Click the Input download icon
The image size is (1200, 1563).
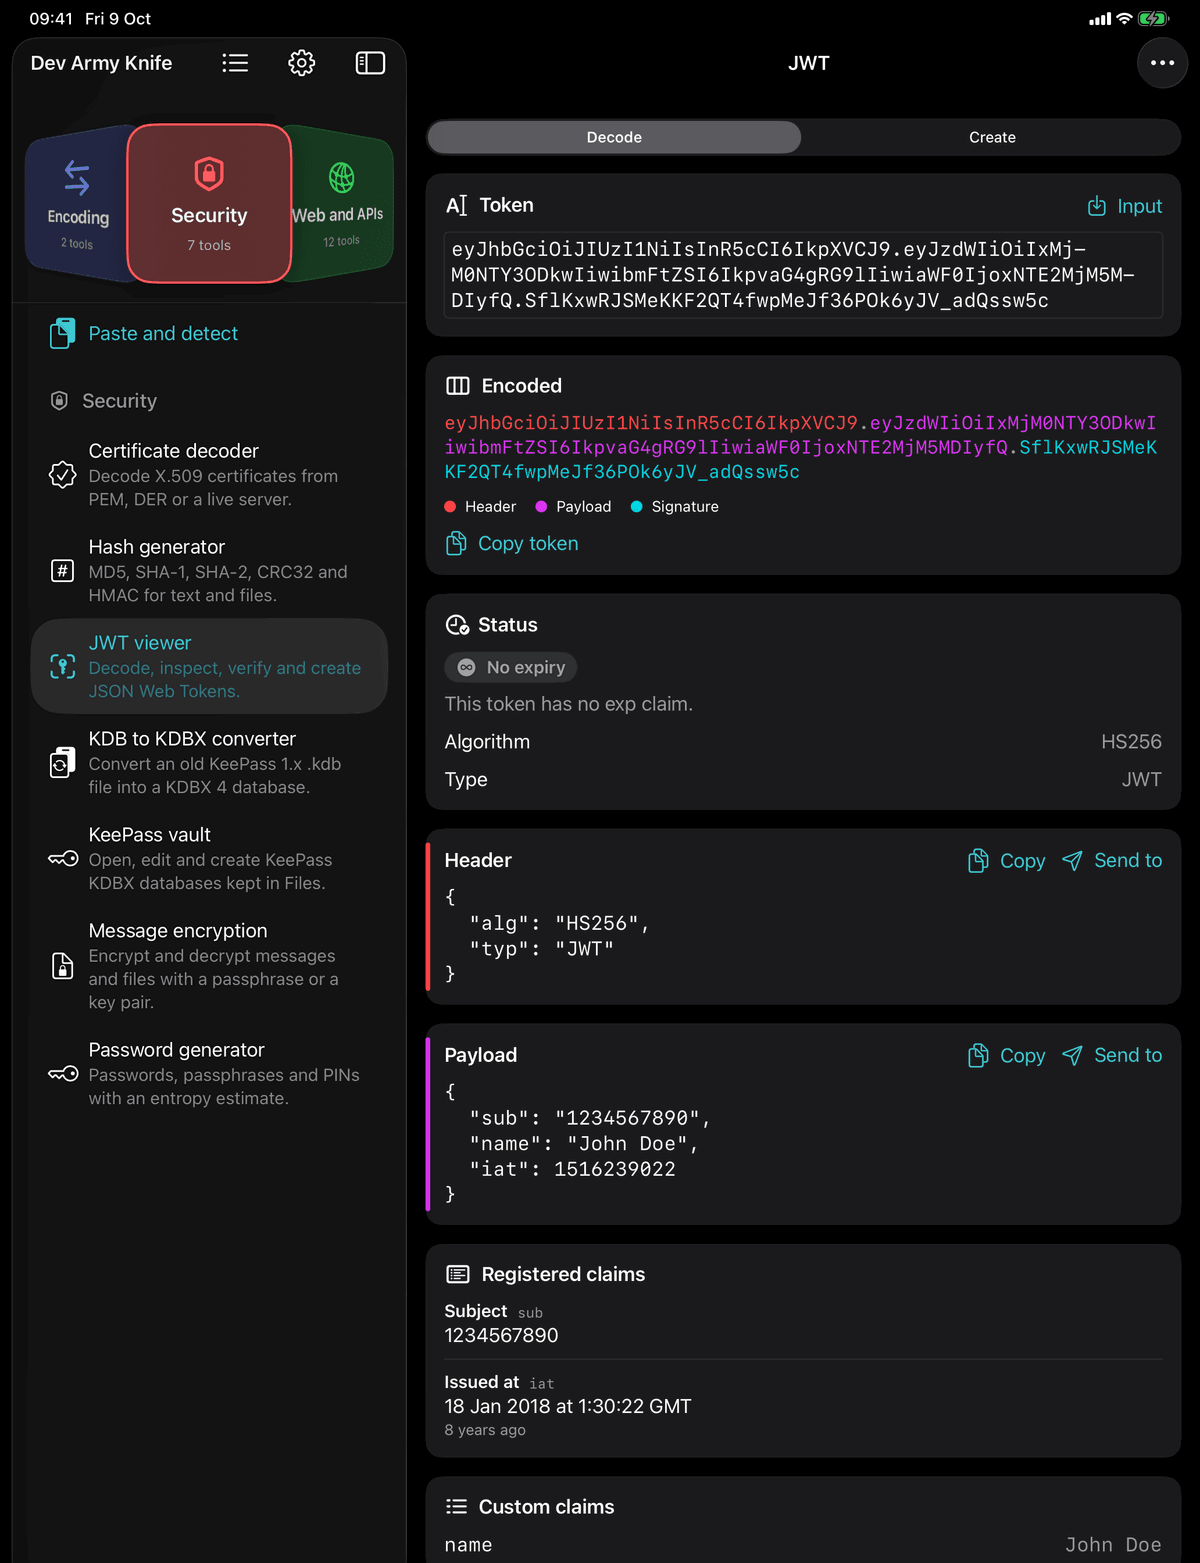1097,206
